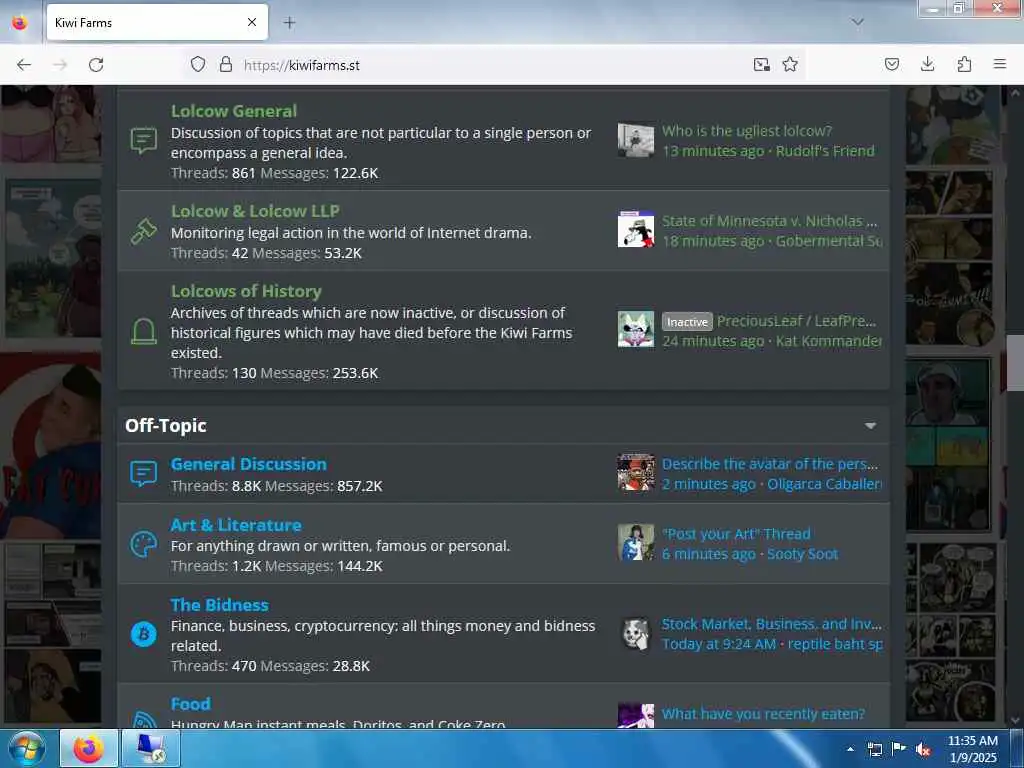Click the Off-Topic category heading
Image resolution: width=1024 pixels, height=768 pixels.
[166, 426]
